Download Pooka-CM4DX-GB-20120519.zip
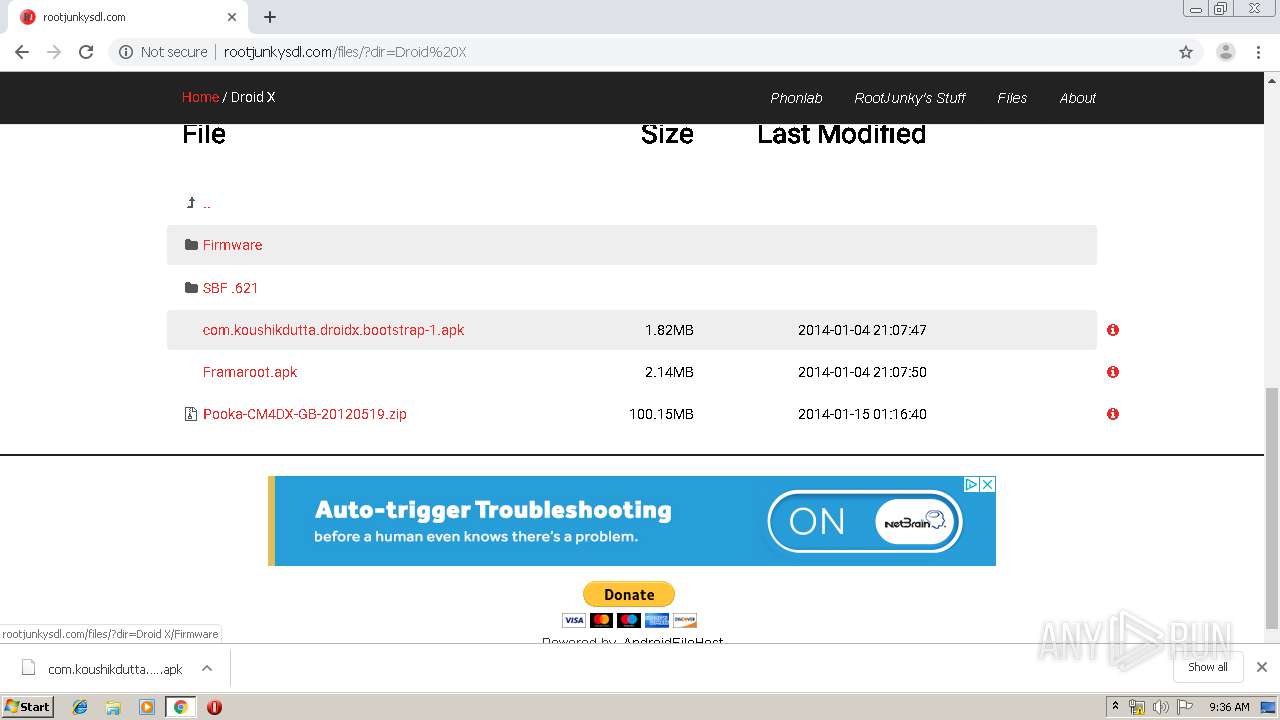This screenshot has height=720, width=1280. (x=305, y=414)
